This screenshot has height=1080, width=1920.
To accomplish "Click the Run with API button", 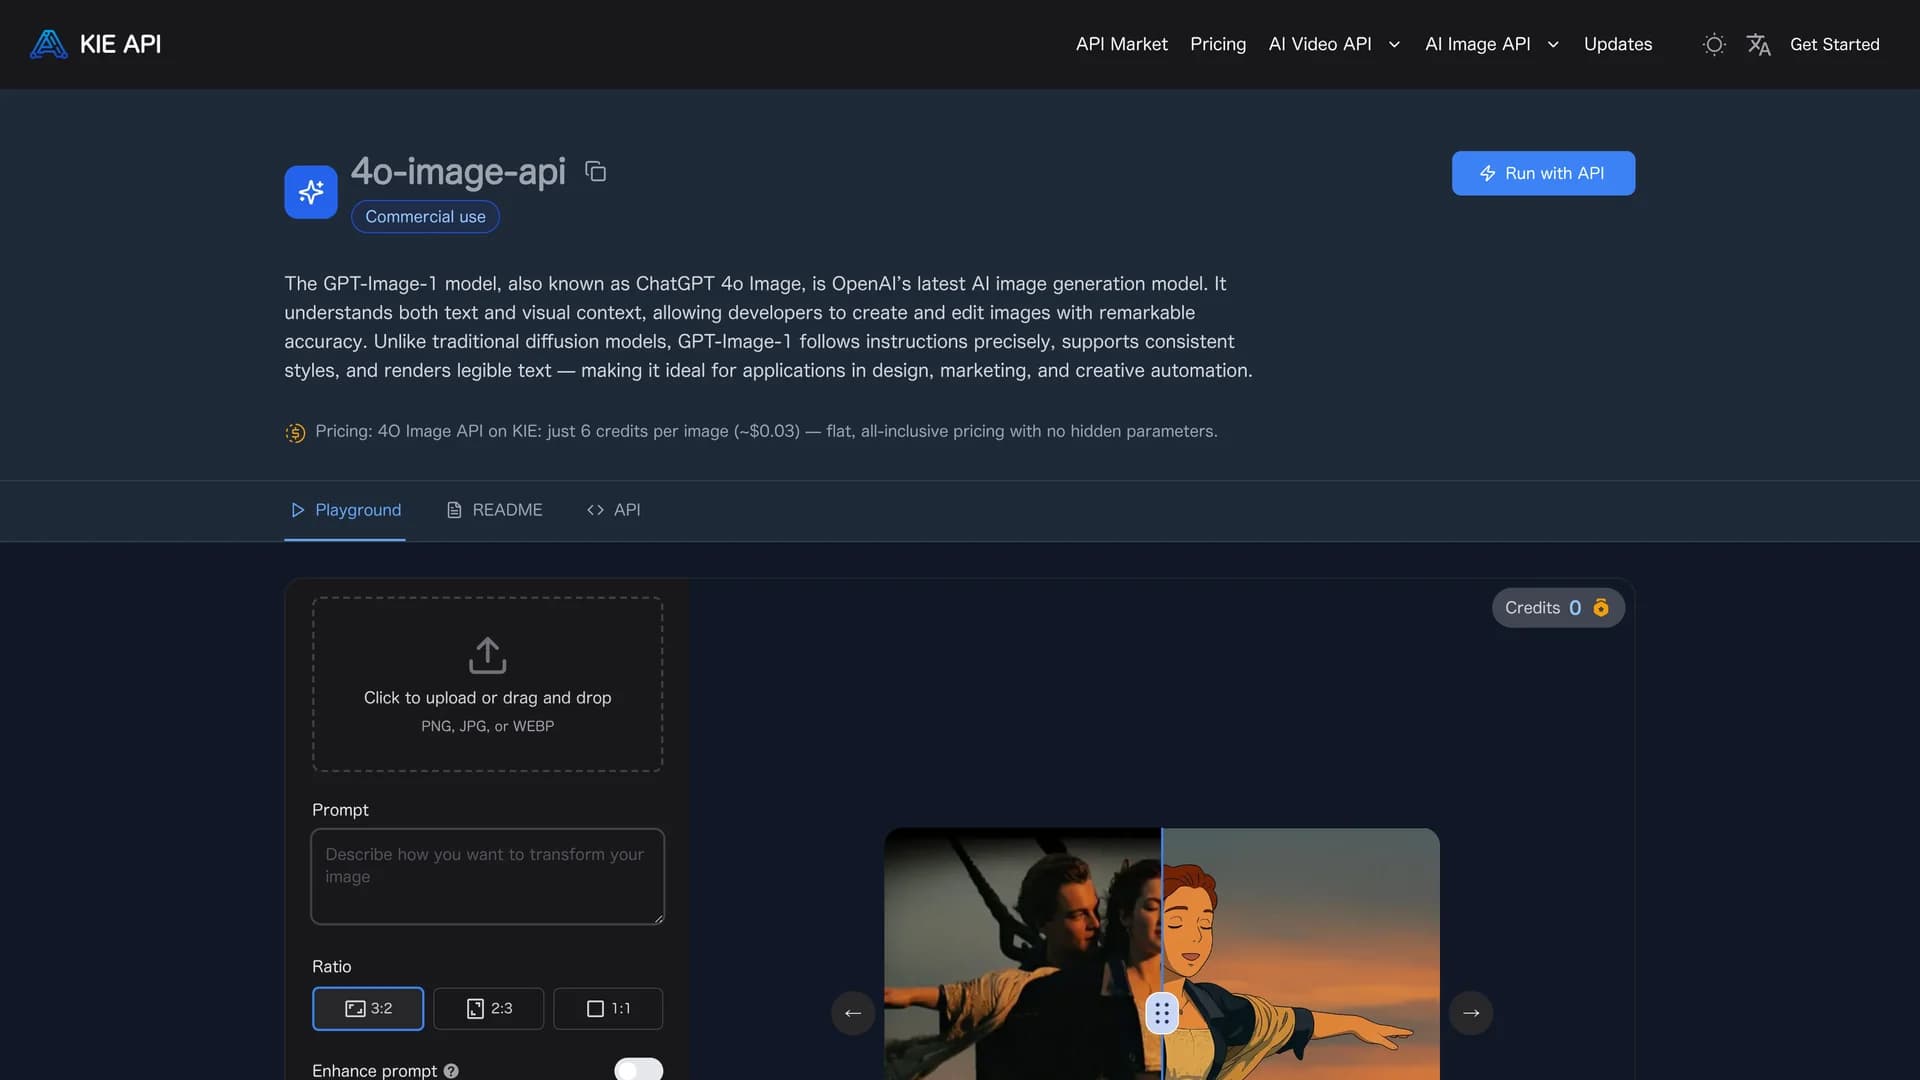I will (x=1543, y=173).
